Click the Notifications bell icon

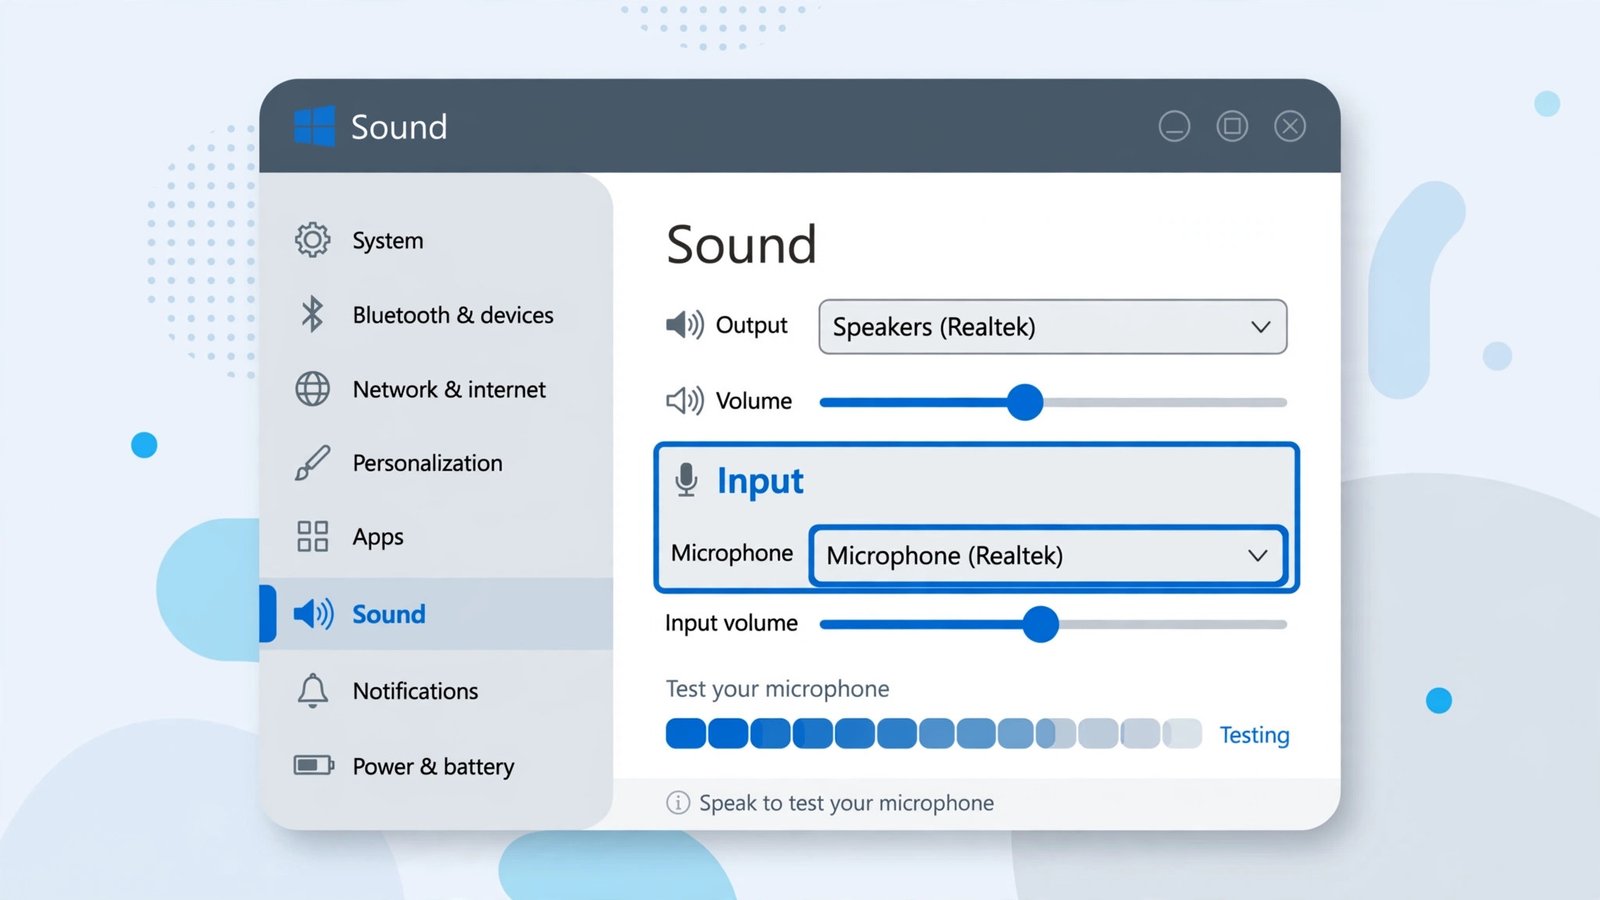coord(312,691)
